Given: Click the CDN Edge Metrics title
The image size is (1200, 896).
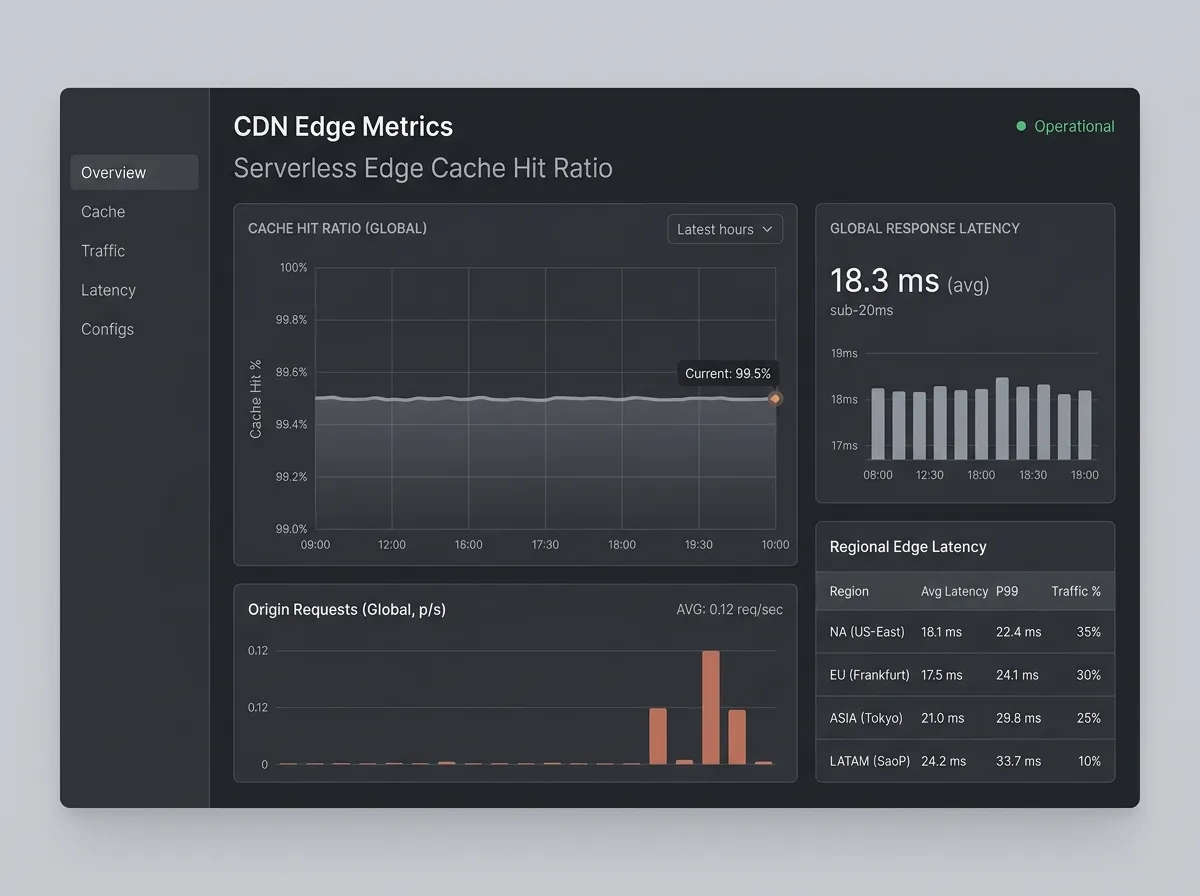Looking at the screenshot, I should pos(343,127).
